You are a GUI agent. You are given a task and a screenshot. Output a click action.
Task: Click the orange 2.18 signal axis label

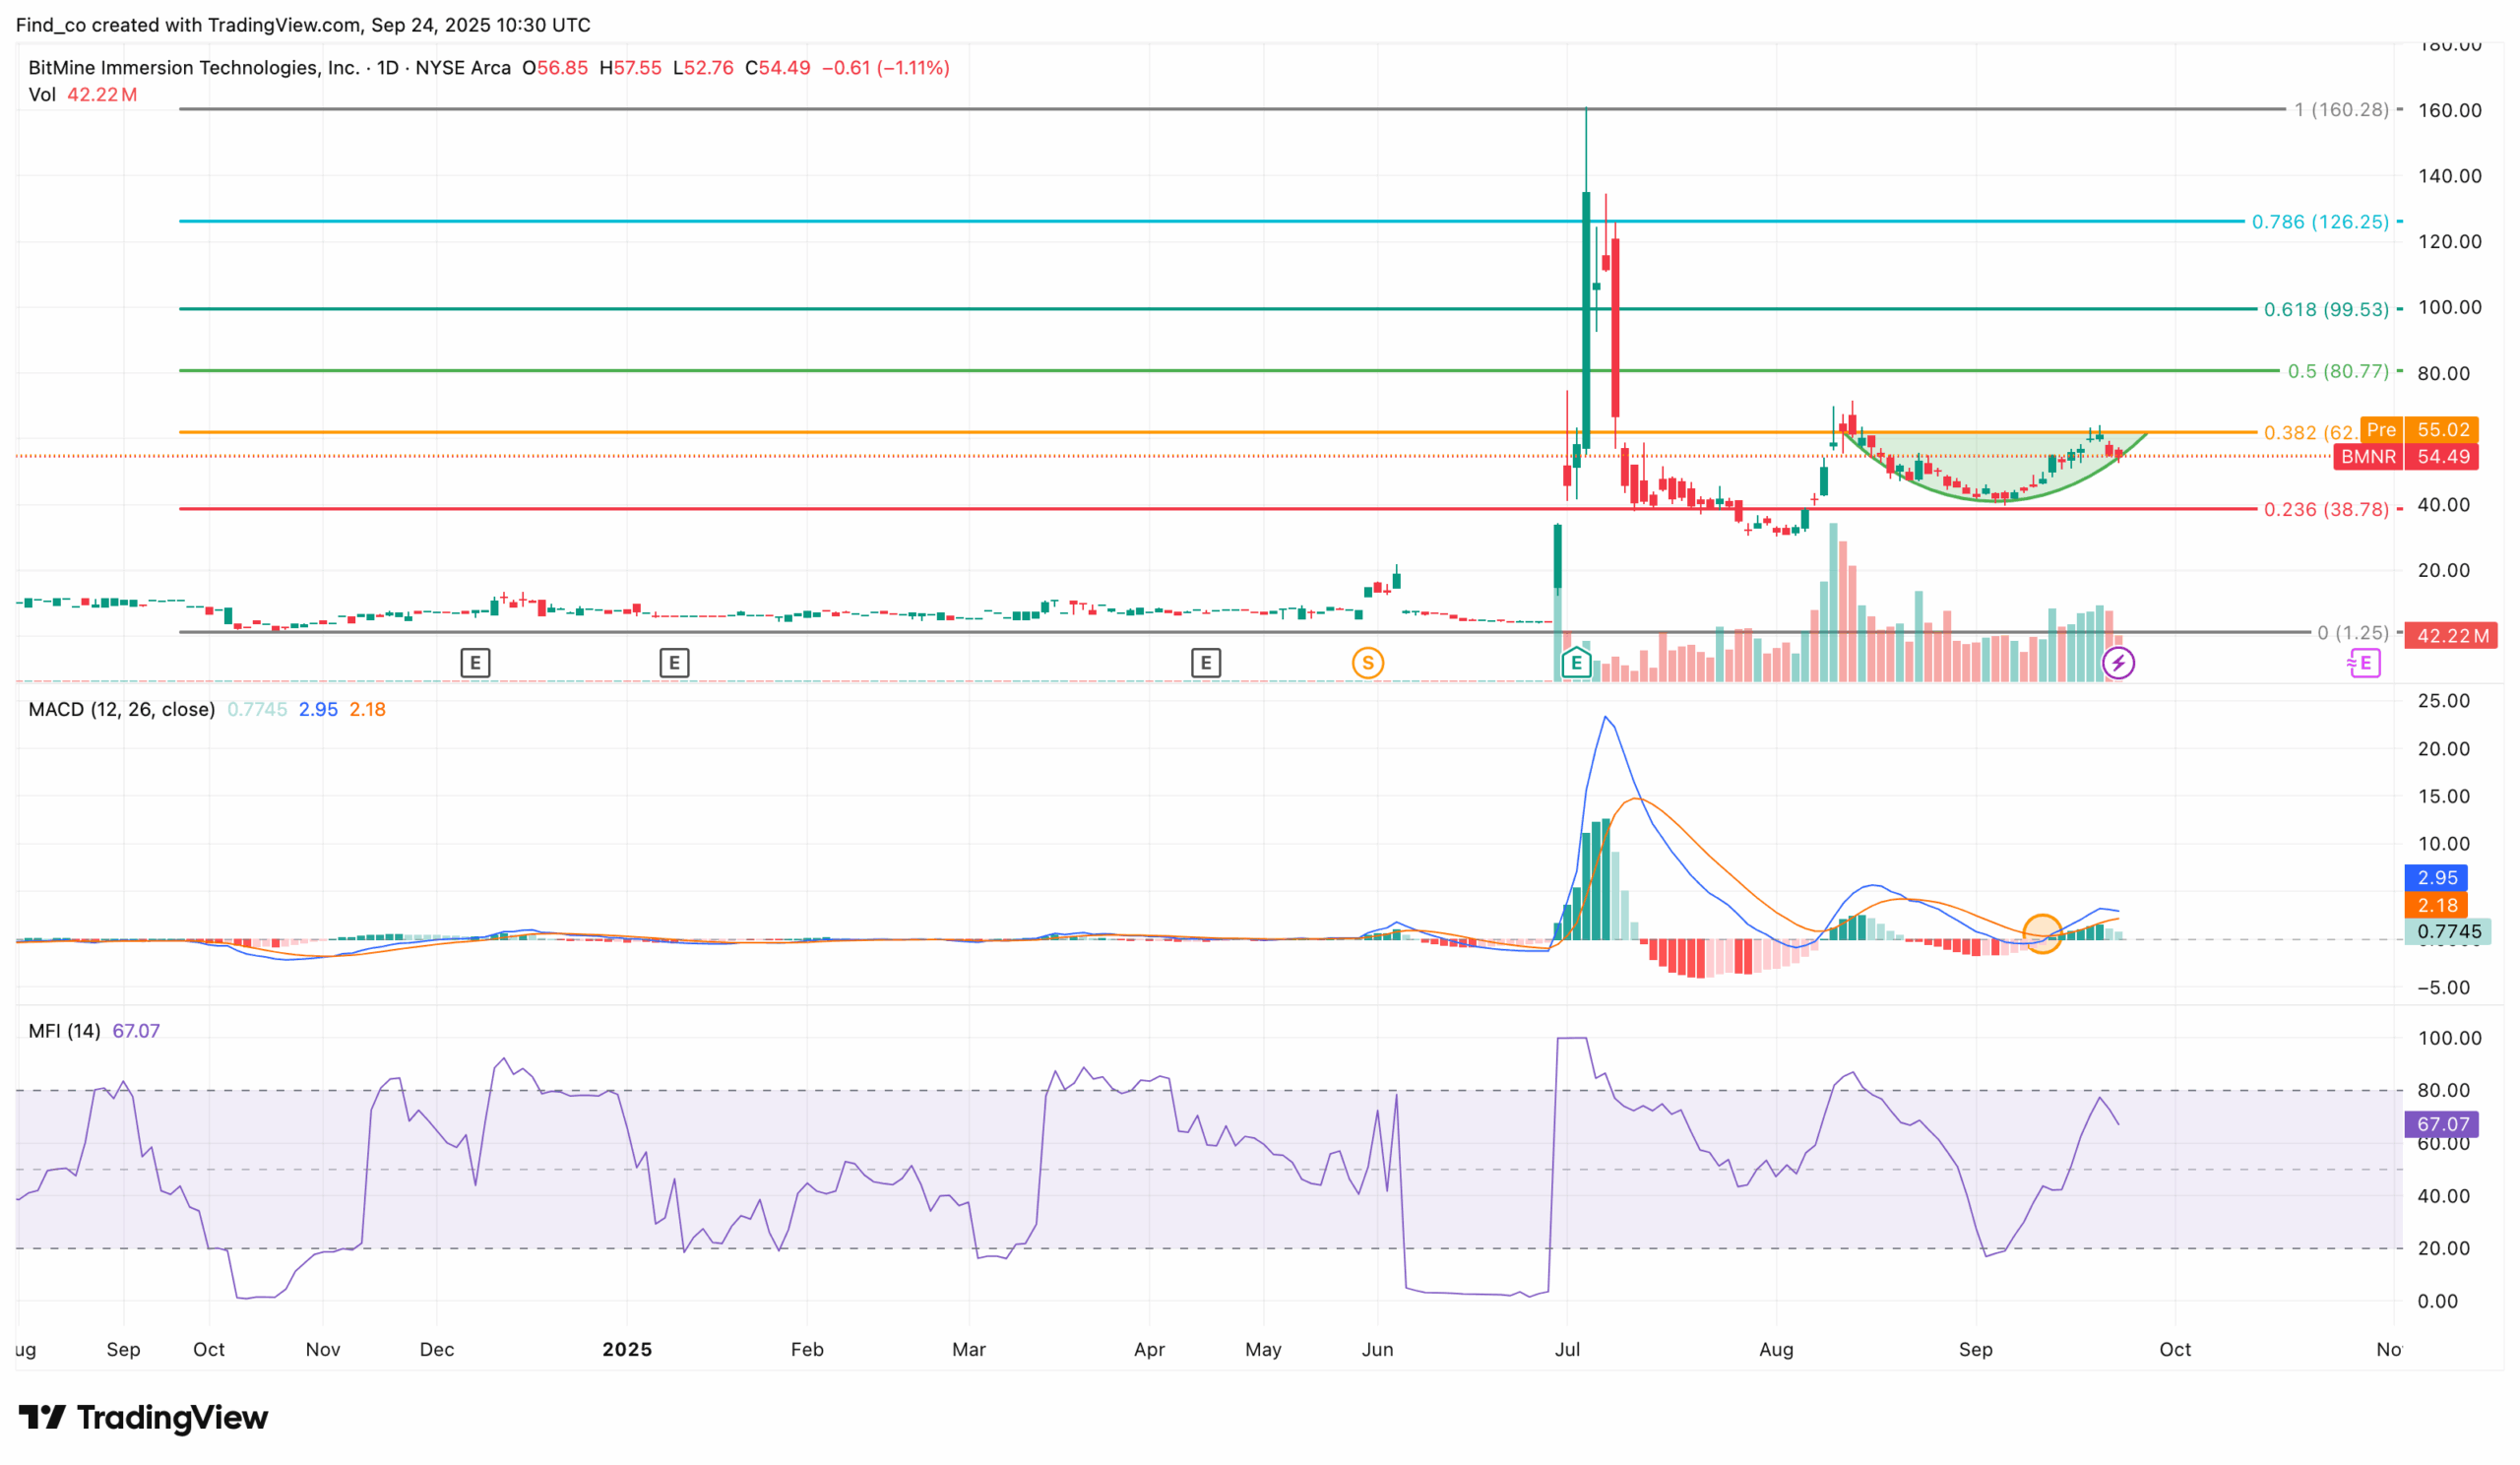click(x=2436, y=905)
